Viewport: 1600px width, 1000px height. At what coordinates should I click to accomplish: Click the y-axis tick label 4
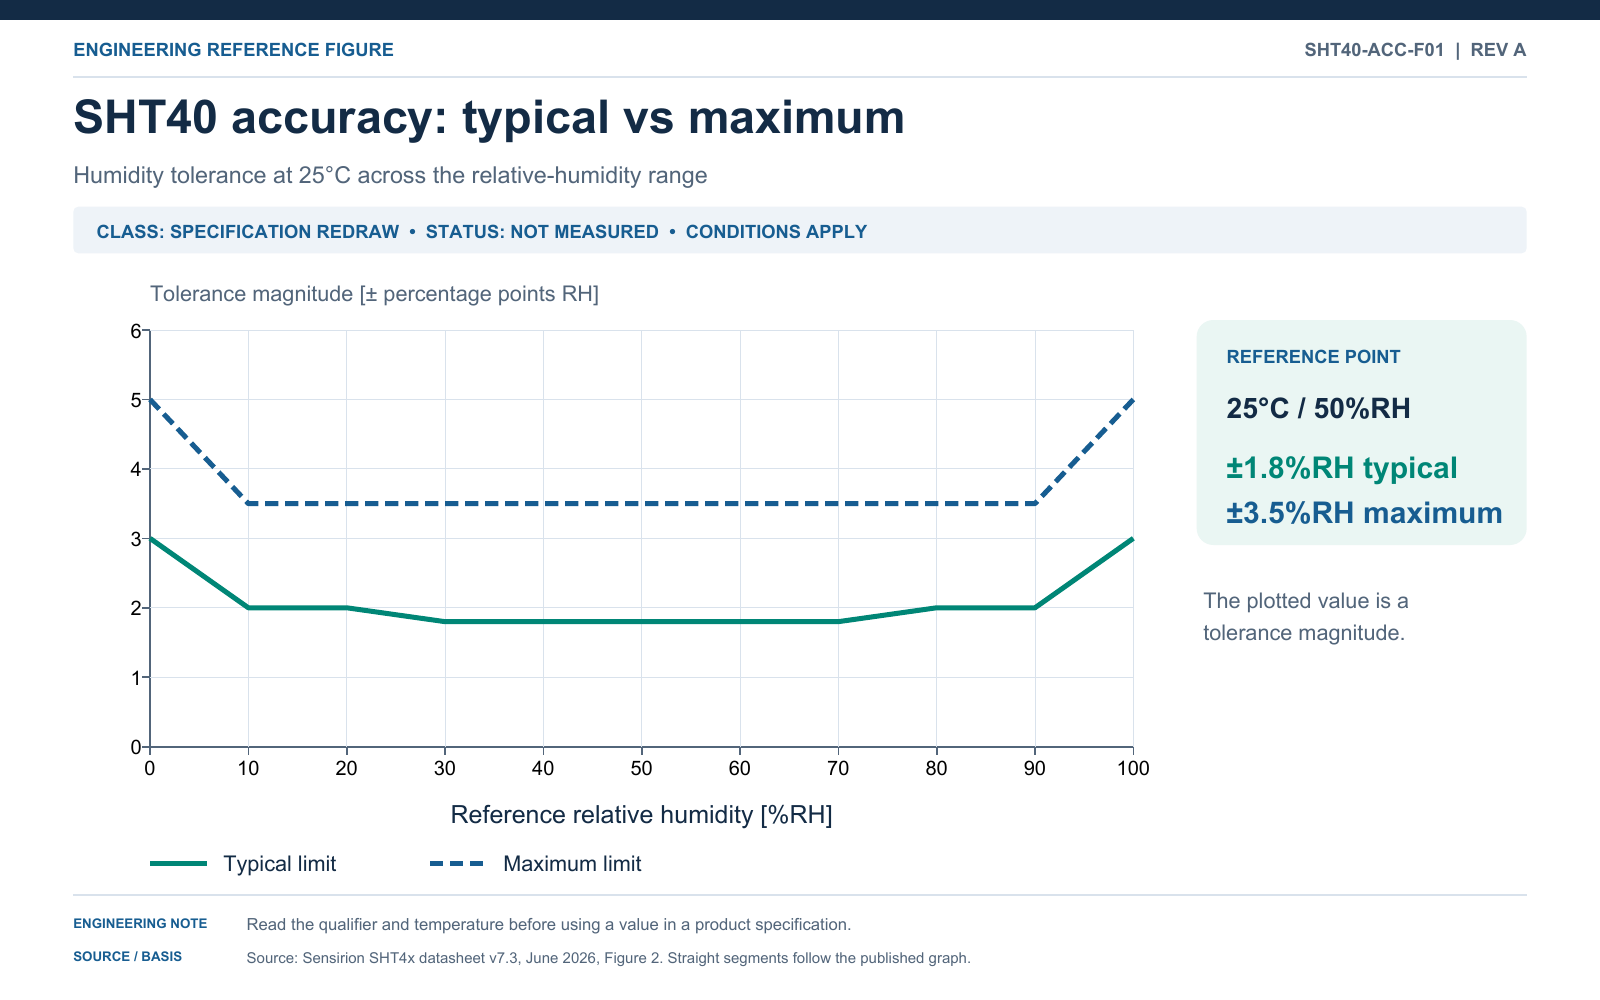pos(136,469)
